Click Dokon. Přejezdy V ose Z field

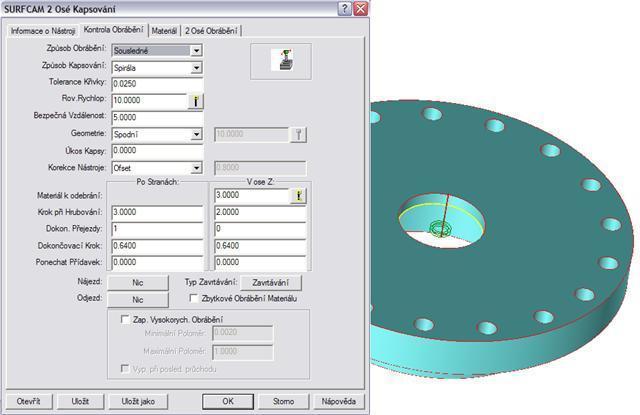tap(260, 229)
